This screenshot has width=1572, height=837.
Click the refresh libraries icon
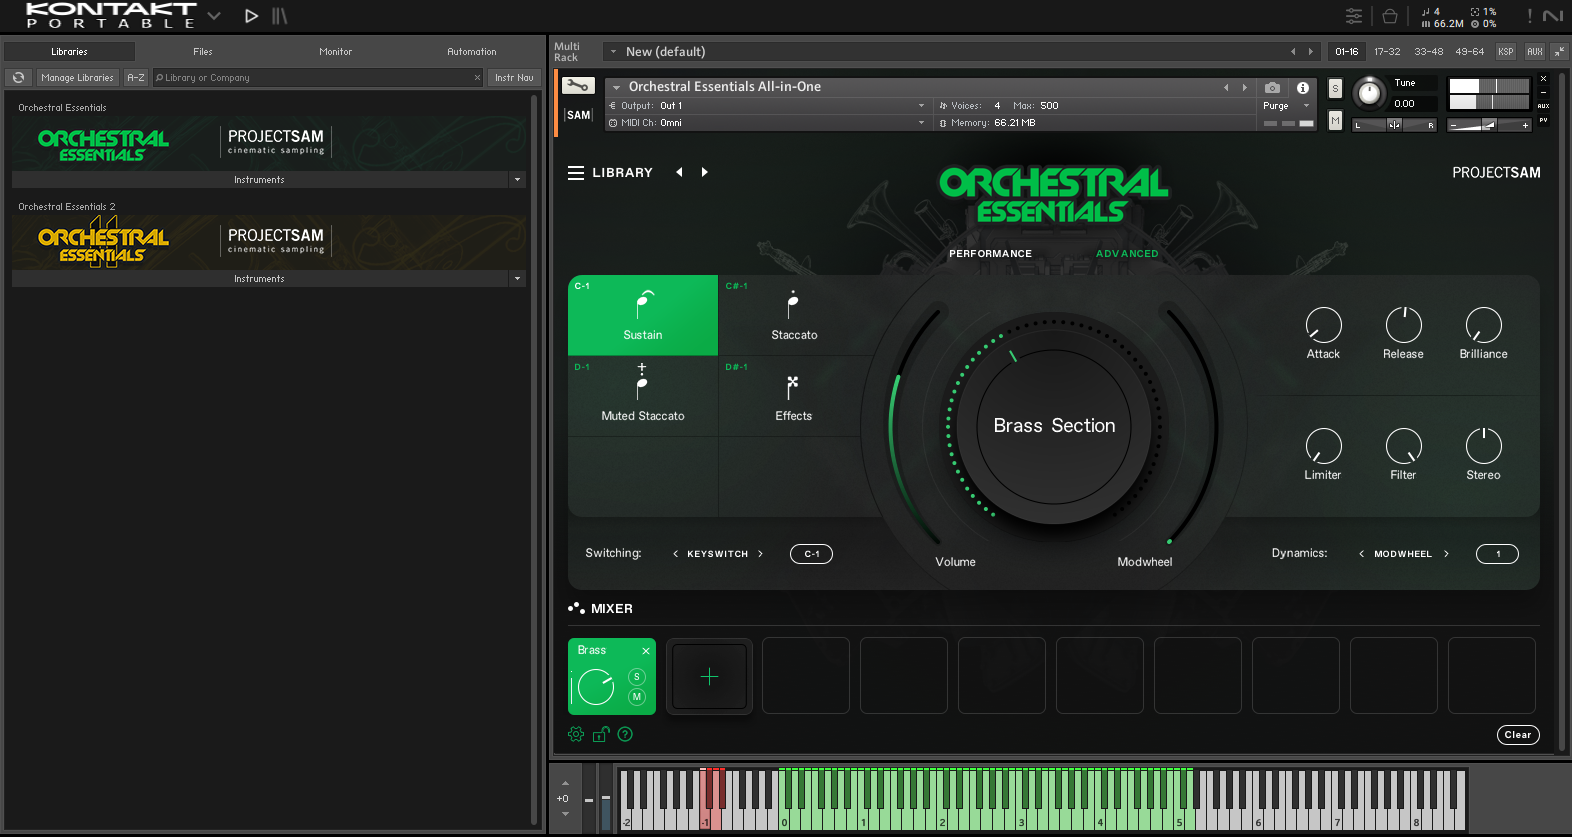(x=18, y=77)
